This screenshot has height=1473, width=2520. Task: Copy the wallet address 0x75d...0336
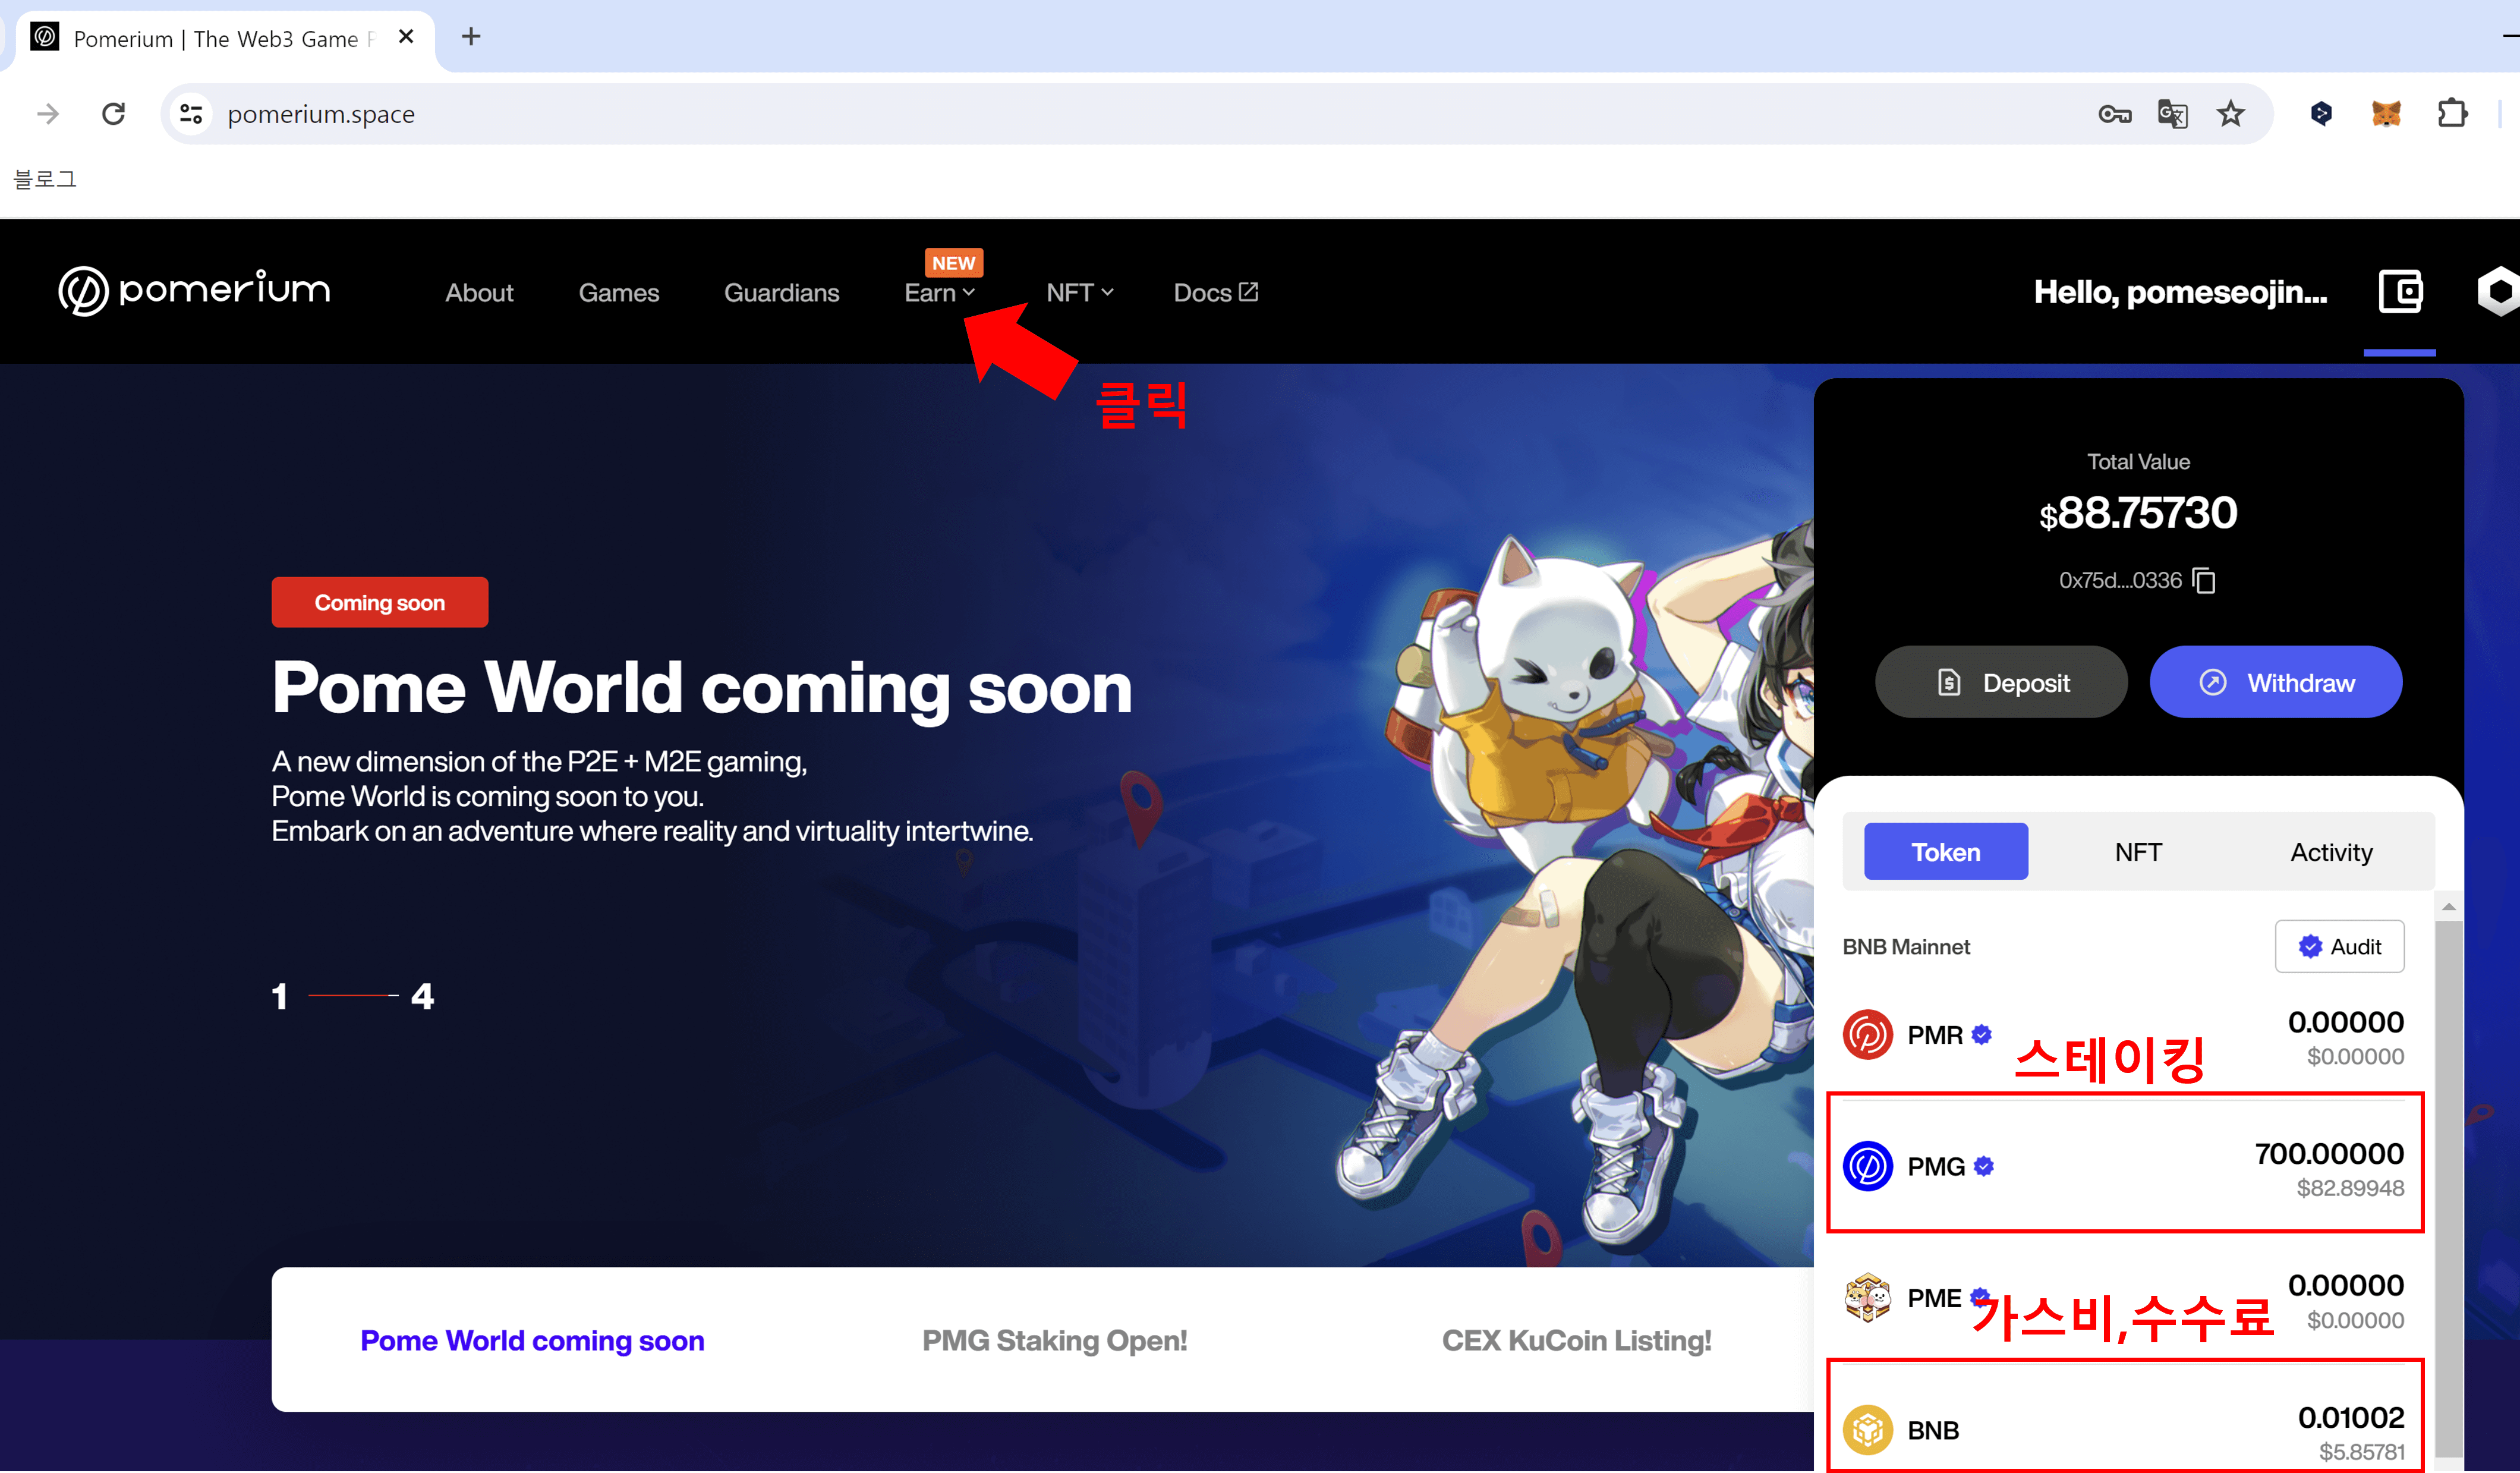click(2204, 580)
